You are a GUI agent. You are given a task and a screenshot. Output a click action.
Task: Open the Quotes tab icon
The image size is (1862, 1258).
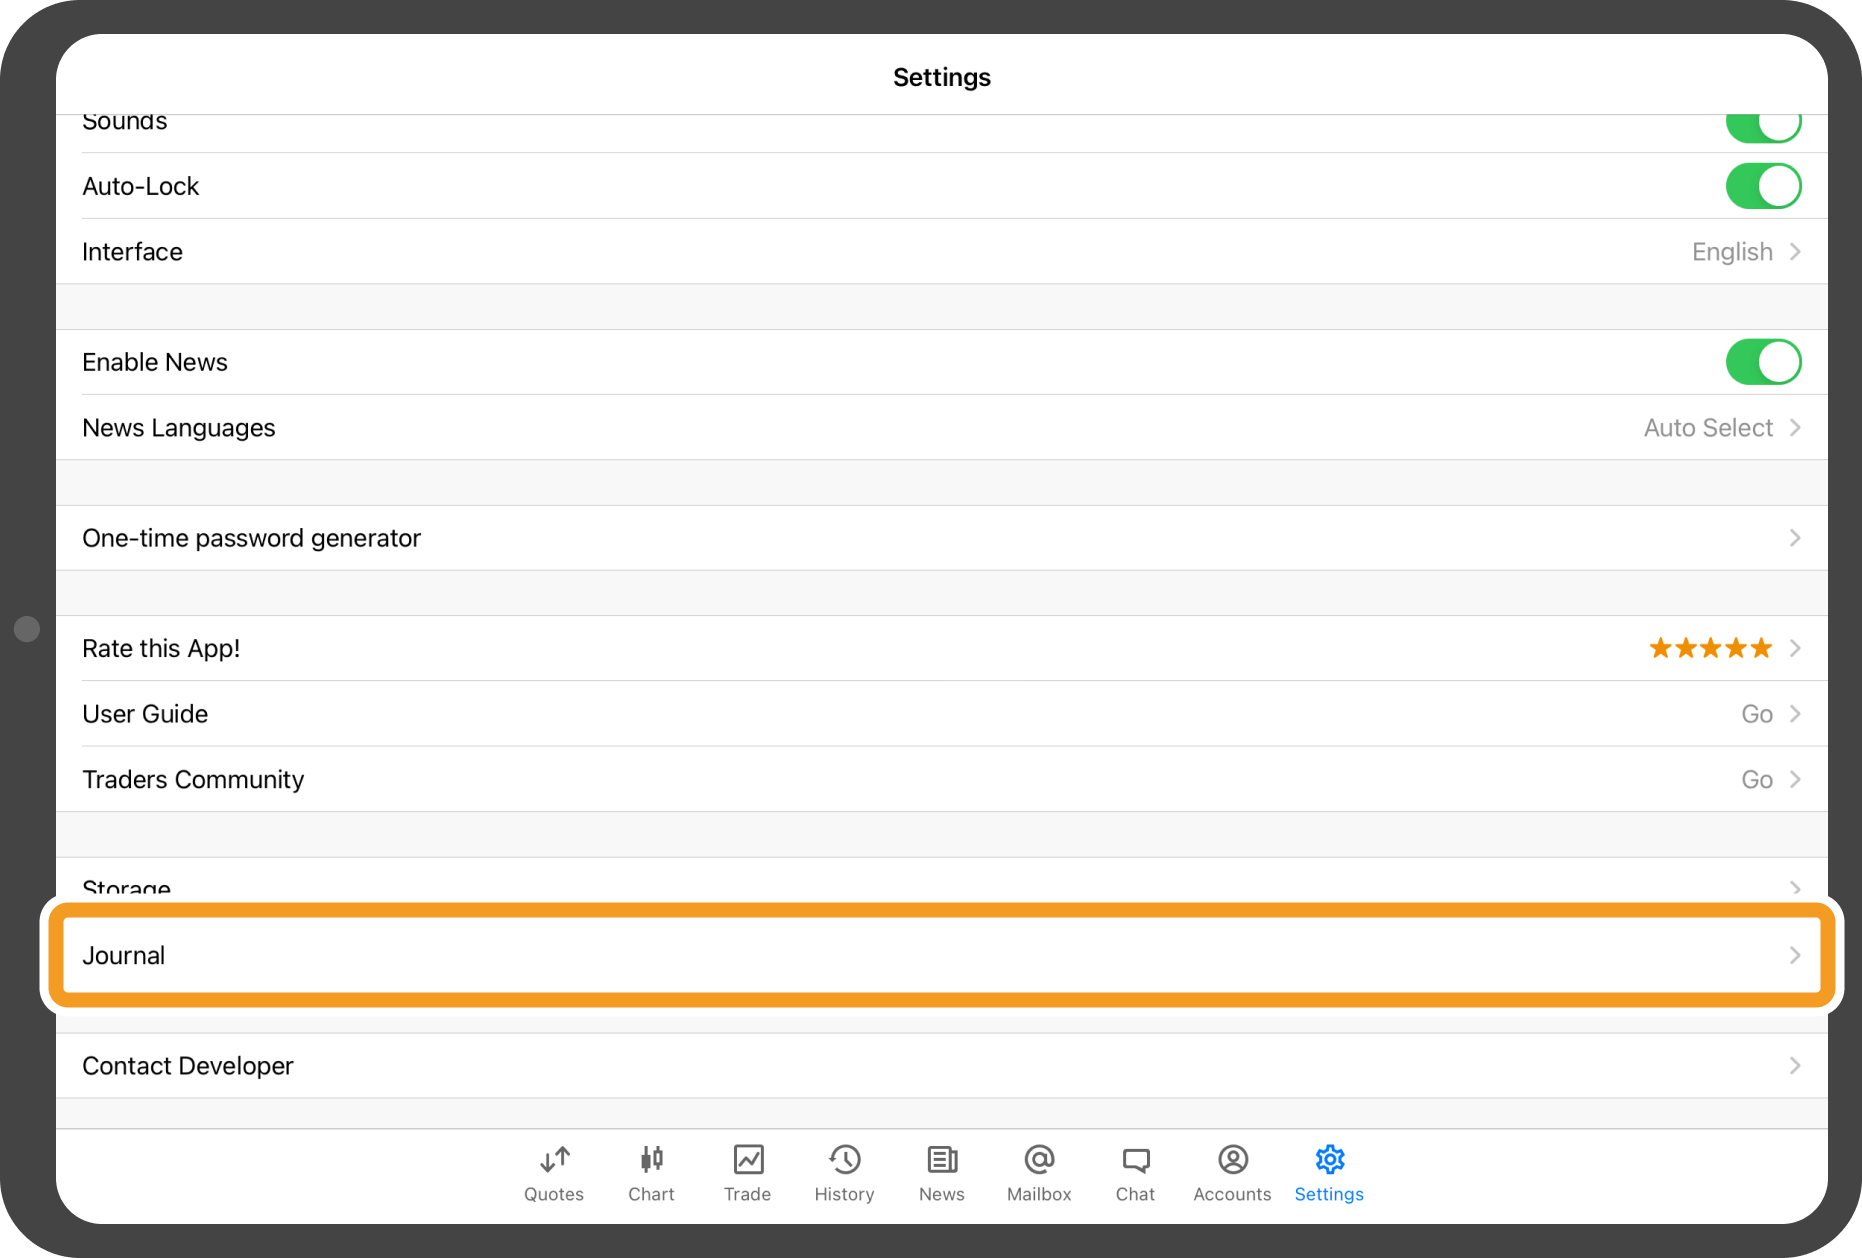554,1160
